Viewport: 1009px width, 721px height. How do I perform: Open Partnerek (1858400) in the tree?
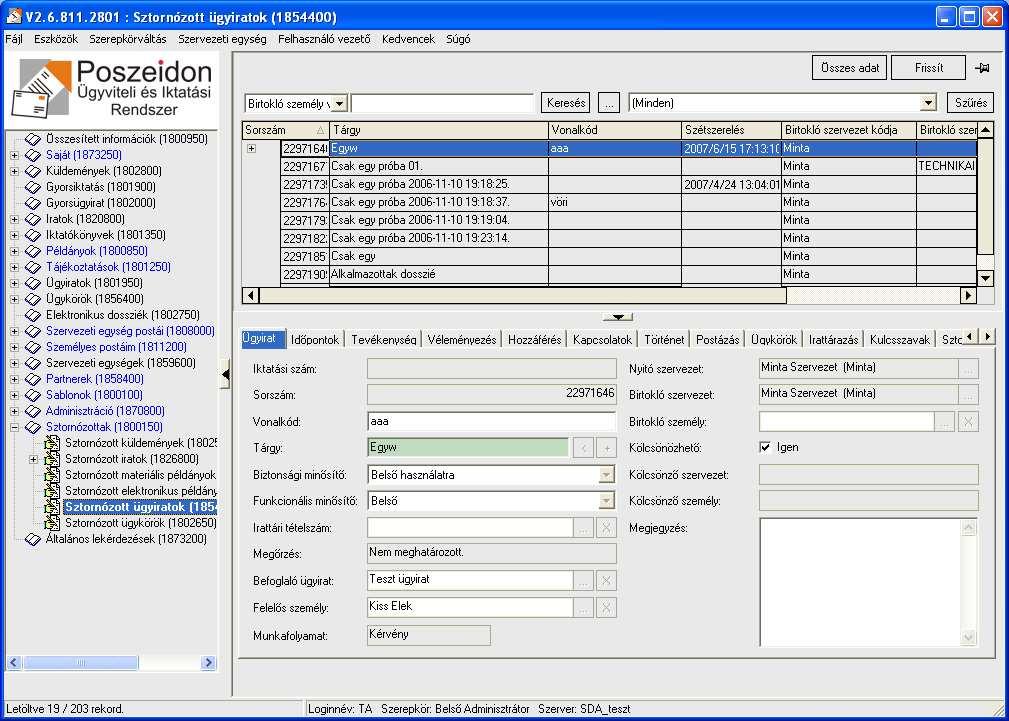[94, 379]
